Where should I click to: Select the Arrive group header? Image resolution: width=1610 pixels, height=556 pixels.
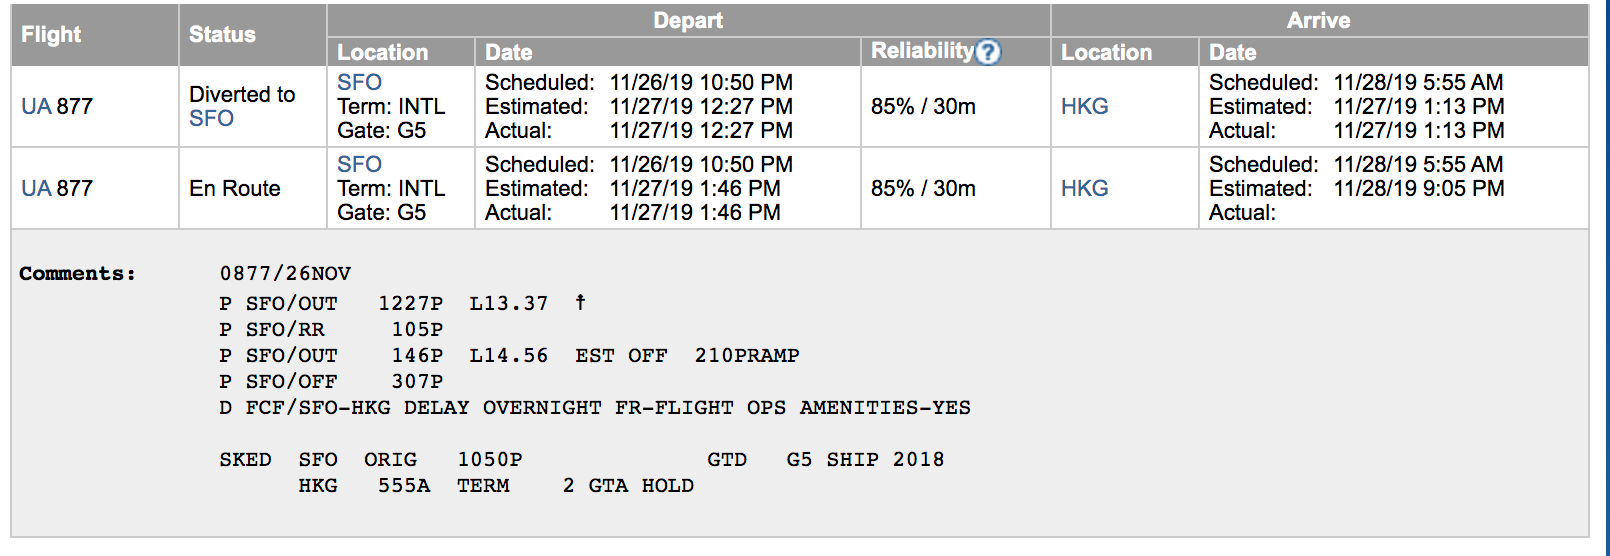coord(1318,20)
